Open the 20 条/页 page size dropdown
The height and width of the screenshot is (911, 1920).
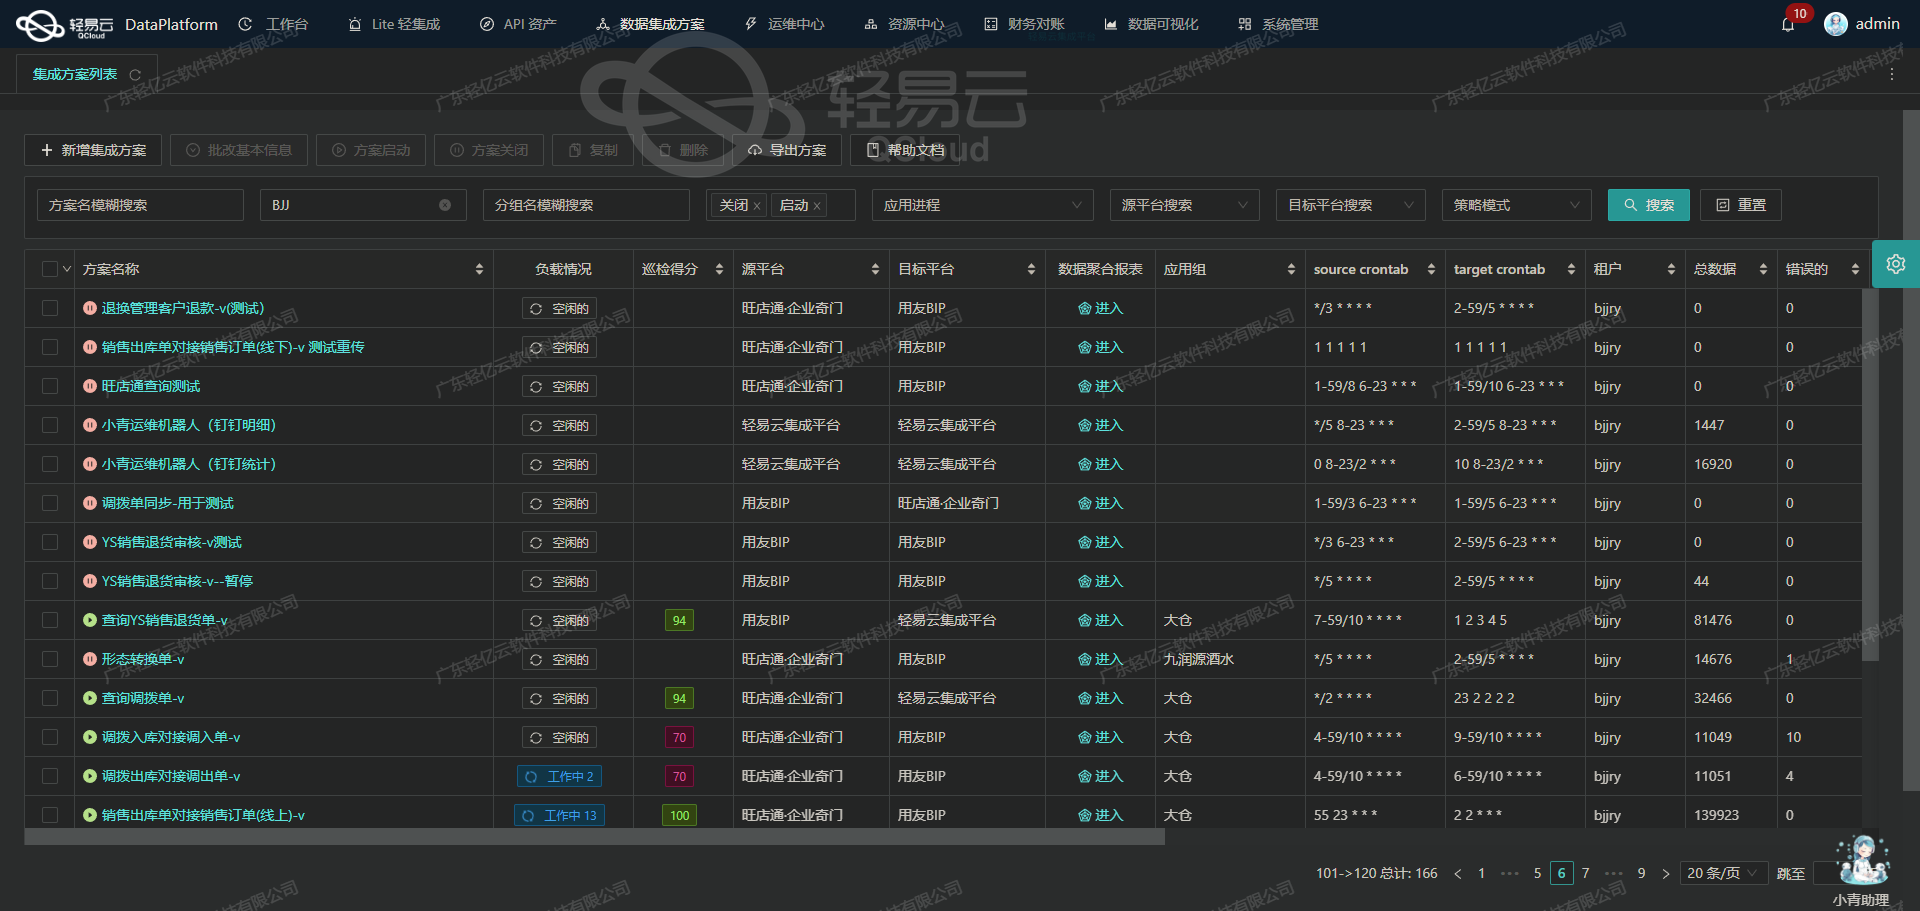(x=1724, y=874)
